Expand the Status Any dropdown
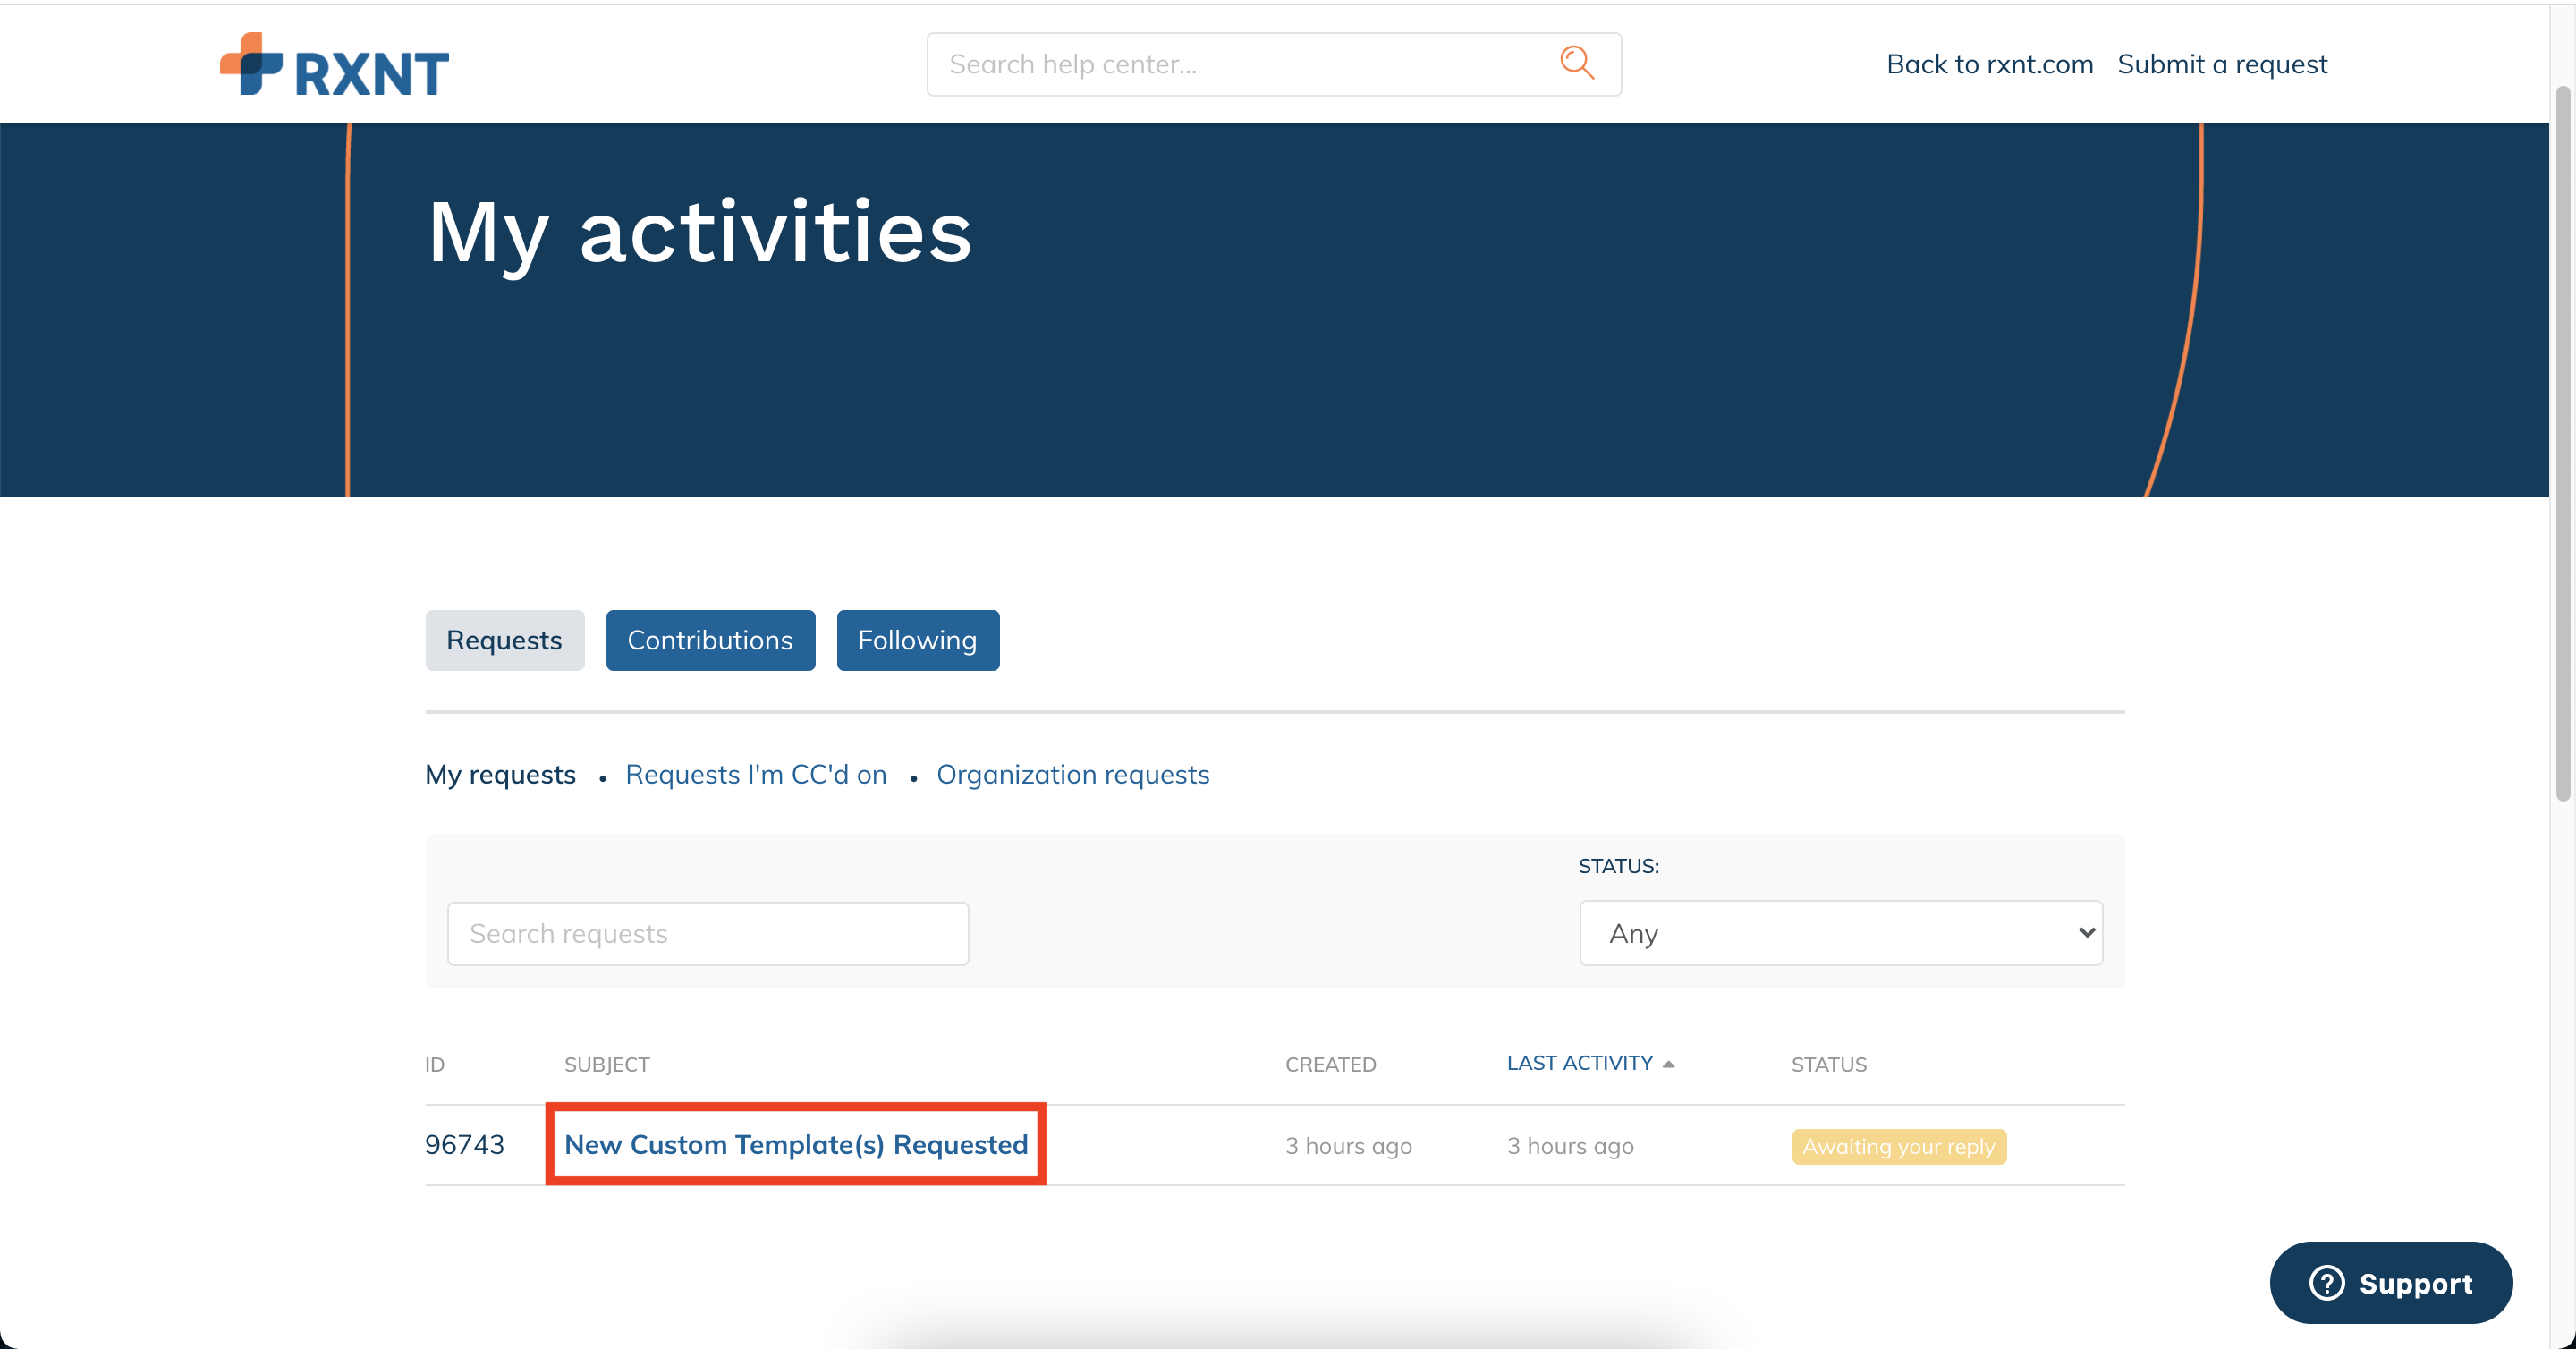 click(x=1840, y=933)
